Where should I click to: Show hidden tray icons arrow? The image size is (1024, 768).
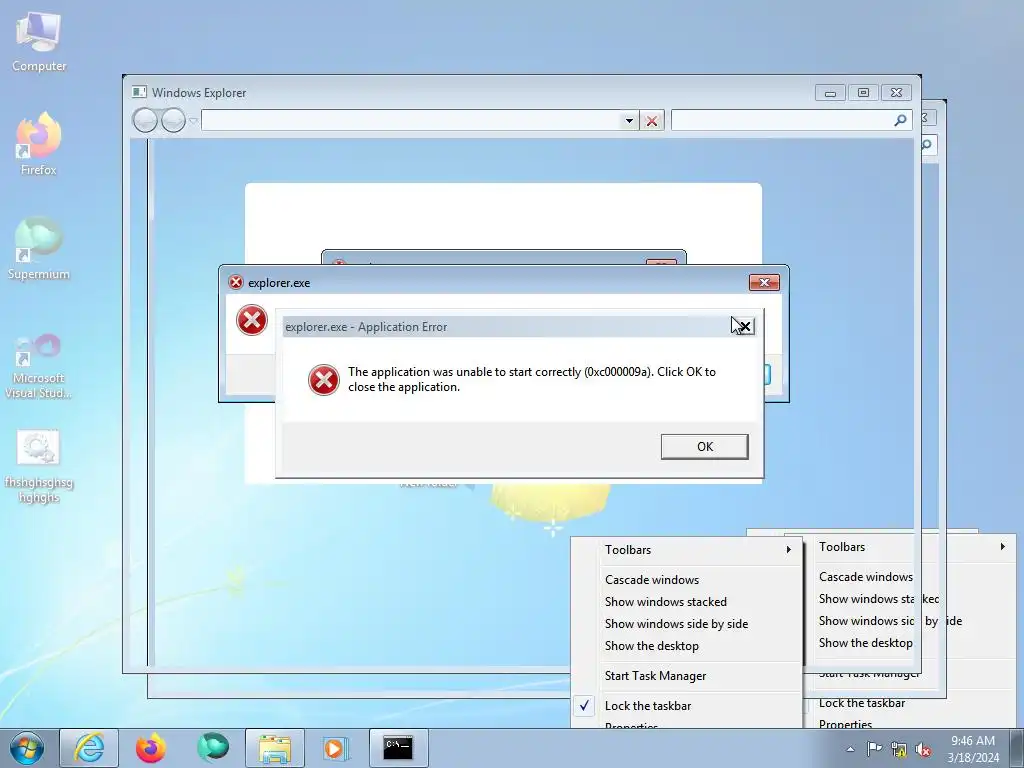click(x=850, y=749)
